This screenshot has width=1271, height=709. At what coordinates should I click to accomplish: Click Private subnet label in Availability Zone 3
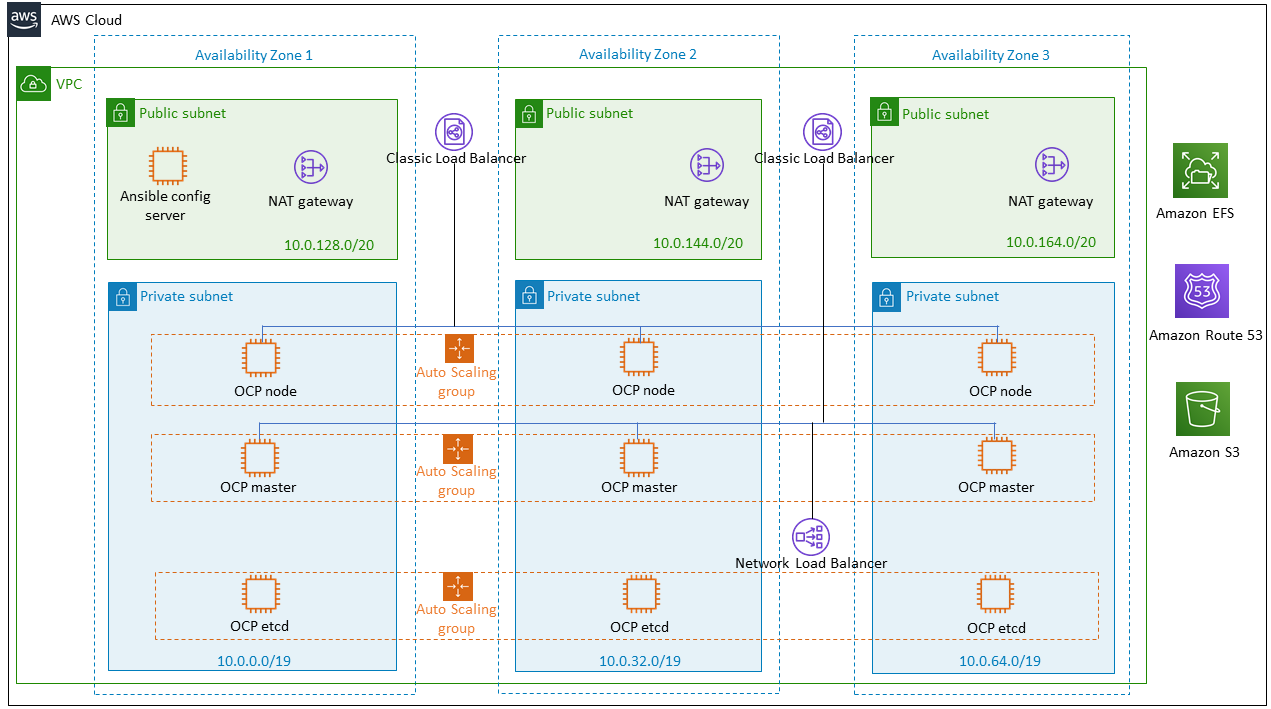(x=952, y=296)
